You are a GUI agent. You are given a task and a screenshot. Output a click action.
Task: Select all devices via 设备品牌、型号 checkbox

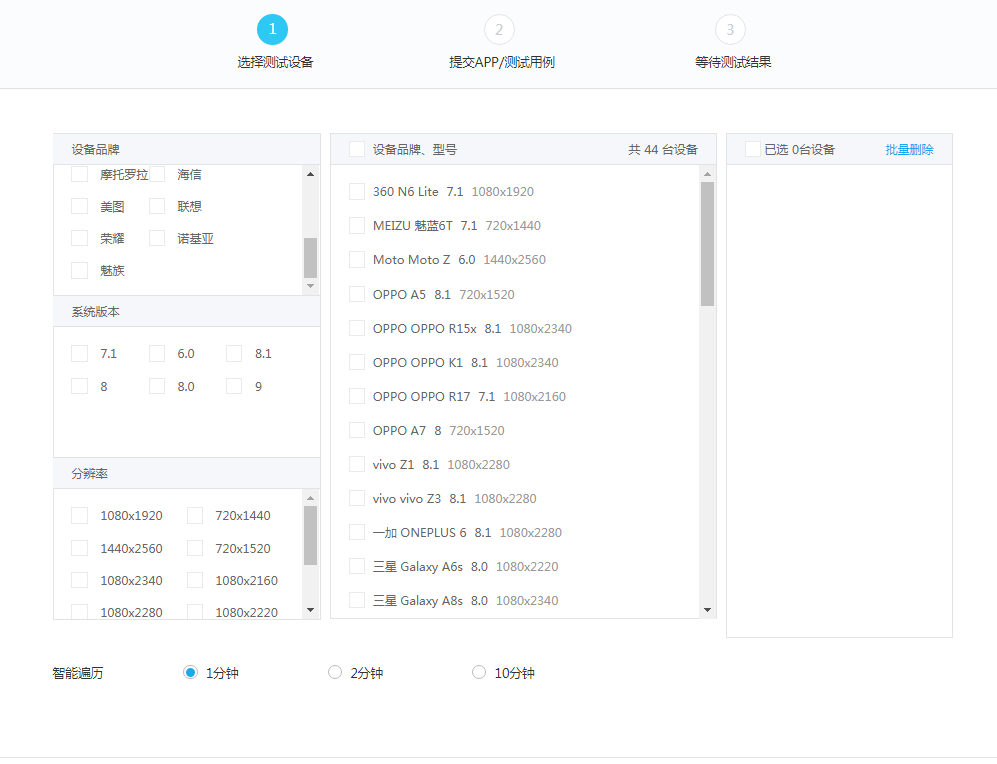357,149
